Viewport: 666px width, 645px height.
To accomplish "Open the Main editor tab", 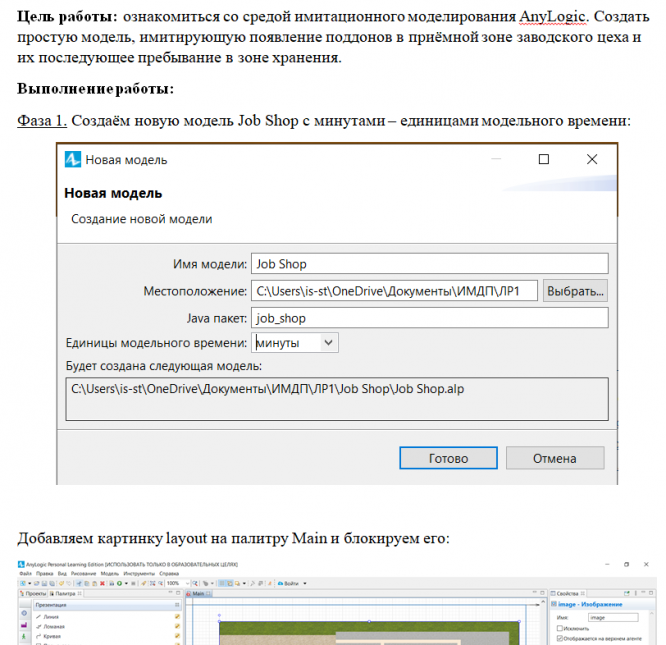I will [199, 593].
